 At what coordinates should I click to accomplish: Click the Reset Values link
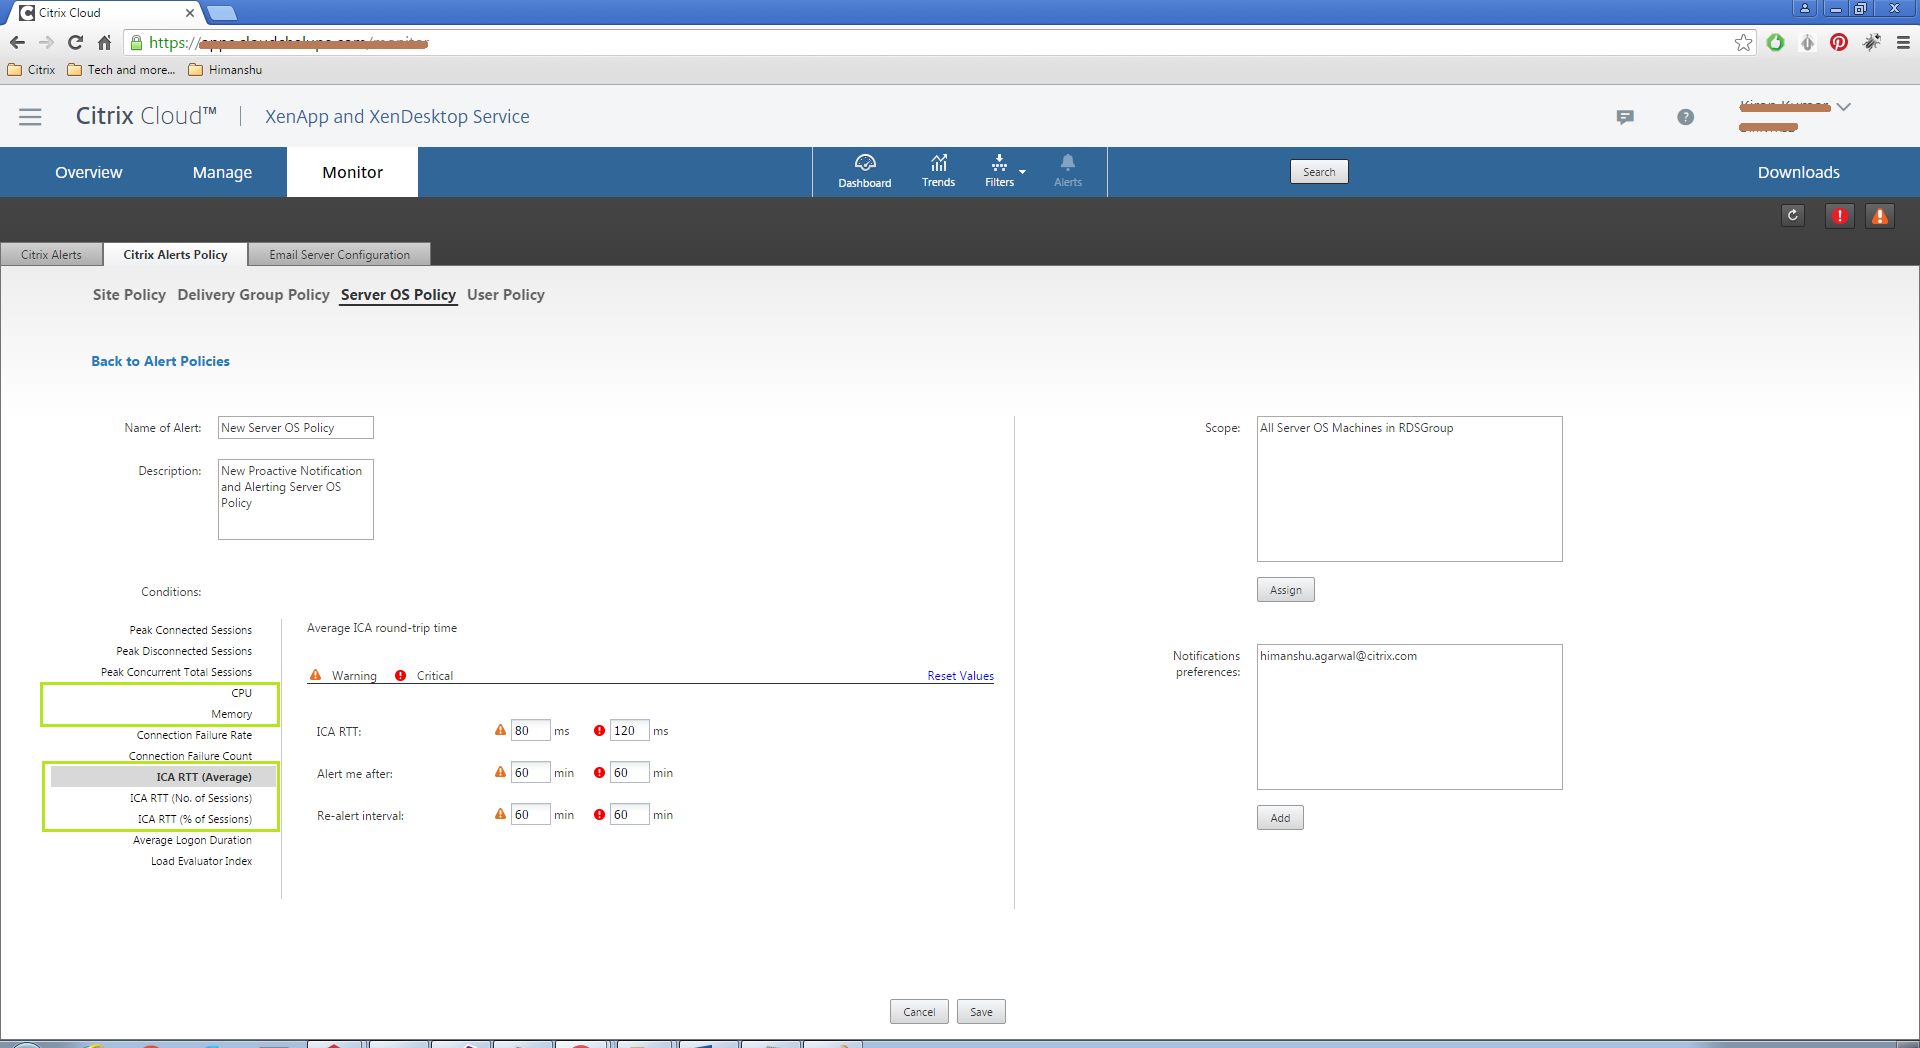point(960,676)
